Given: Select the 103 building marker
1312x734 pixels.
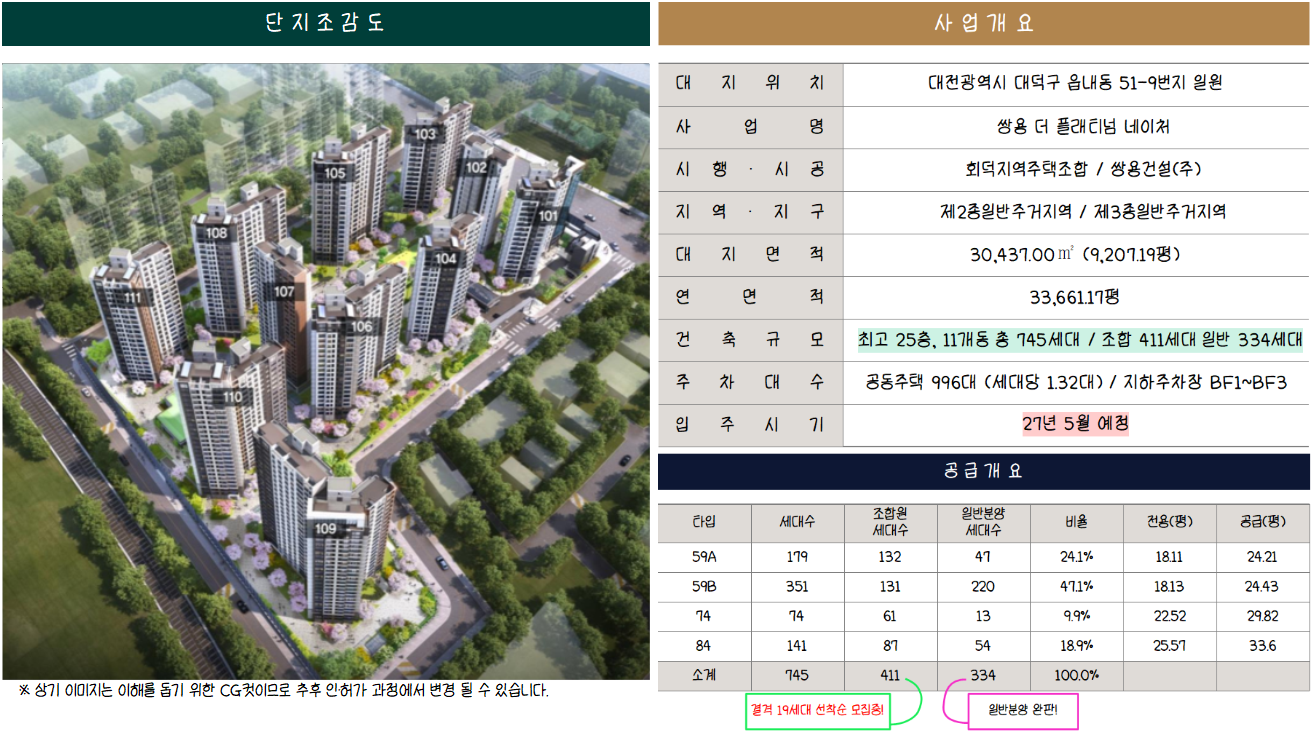Looking at the screenshot, I should point(426,133).
